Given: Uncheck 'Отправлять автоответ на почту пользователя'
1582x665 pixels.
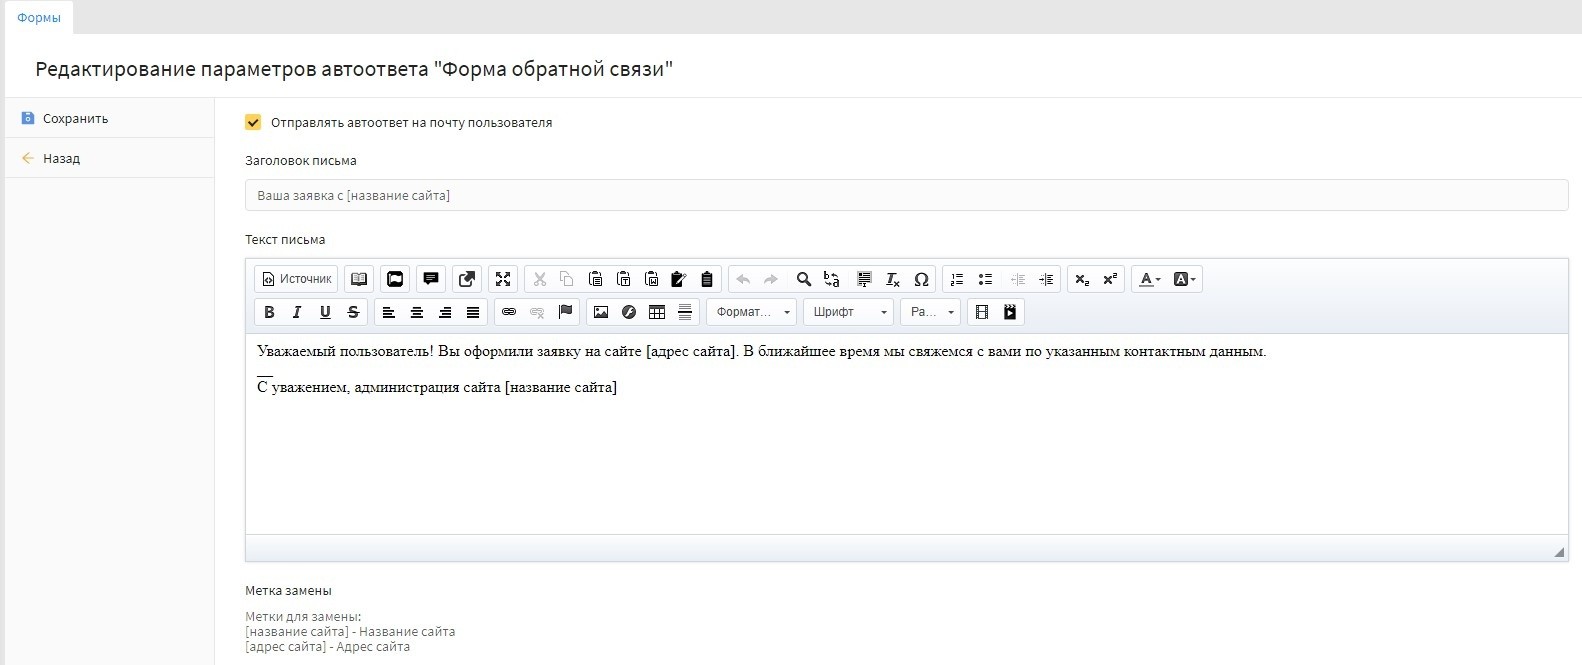Looking at the screenshot, I should pos(253,122).
